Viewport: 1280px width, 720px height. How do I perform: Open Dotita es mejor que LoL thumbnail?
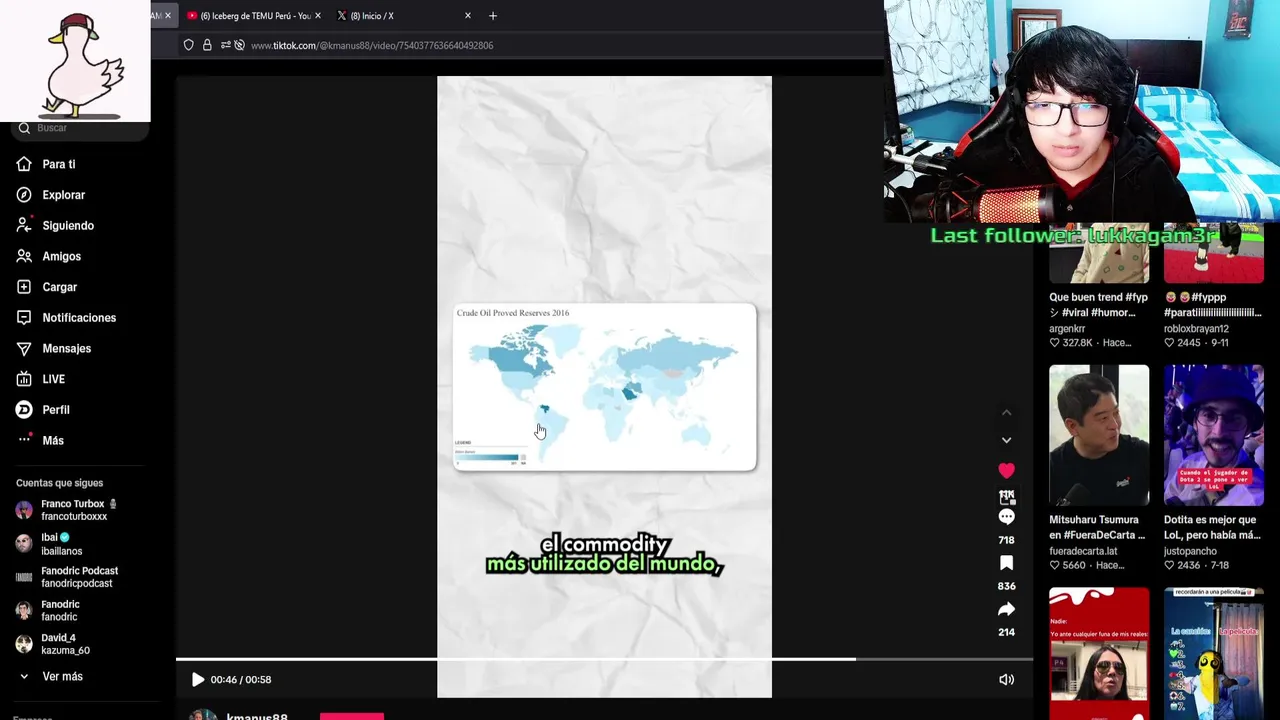click(x=1213, y=435)
